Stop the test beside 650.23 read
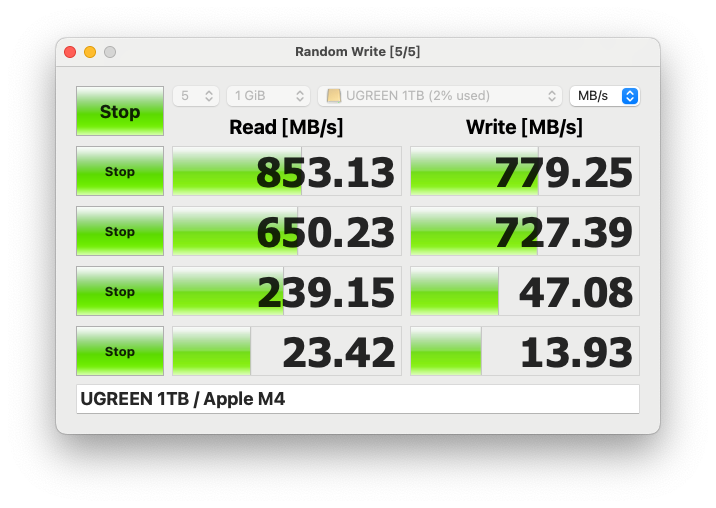 (120, 231)
